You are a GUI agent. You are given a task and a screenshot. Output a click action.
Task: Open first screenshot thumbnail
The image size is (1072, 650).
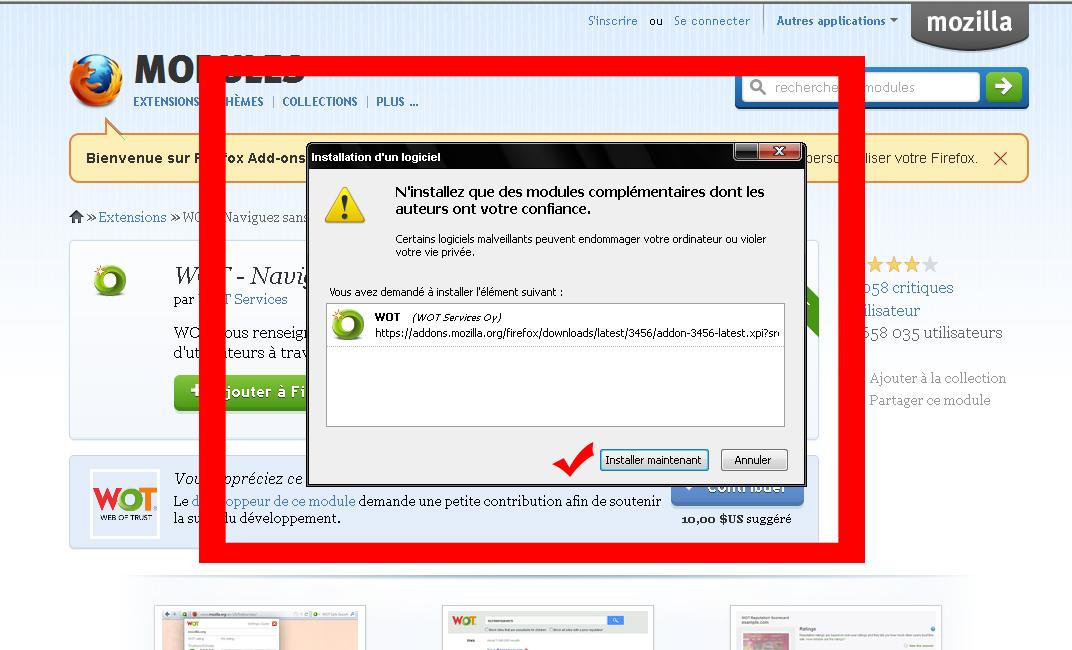[260, 627]
